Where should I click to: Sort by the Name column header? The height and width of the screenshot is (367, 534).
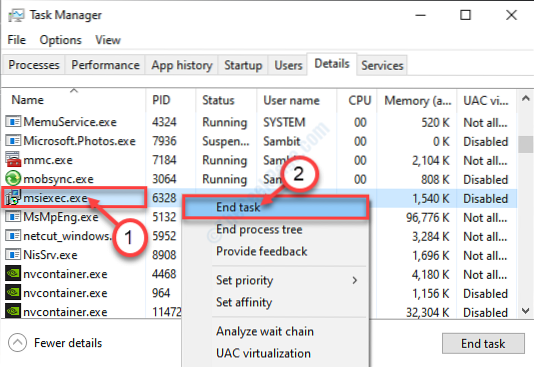[74, 100]
